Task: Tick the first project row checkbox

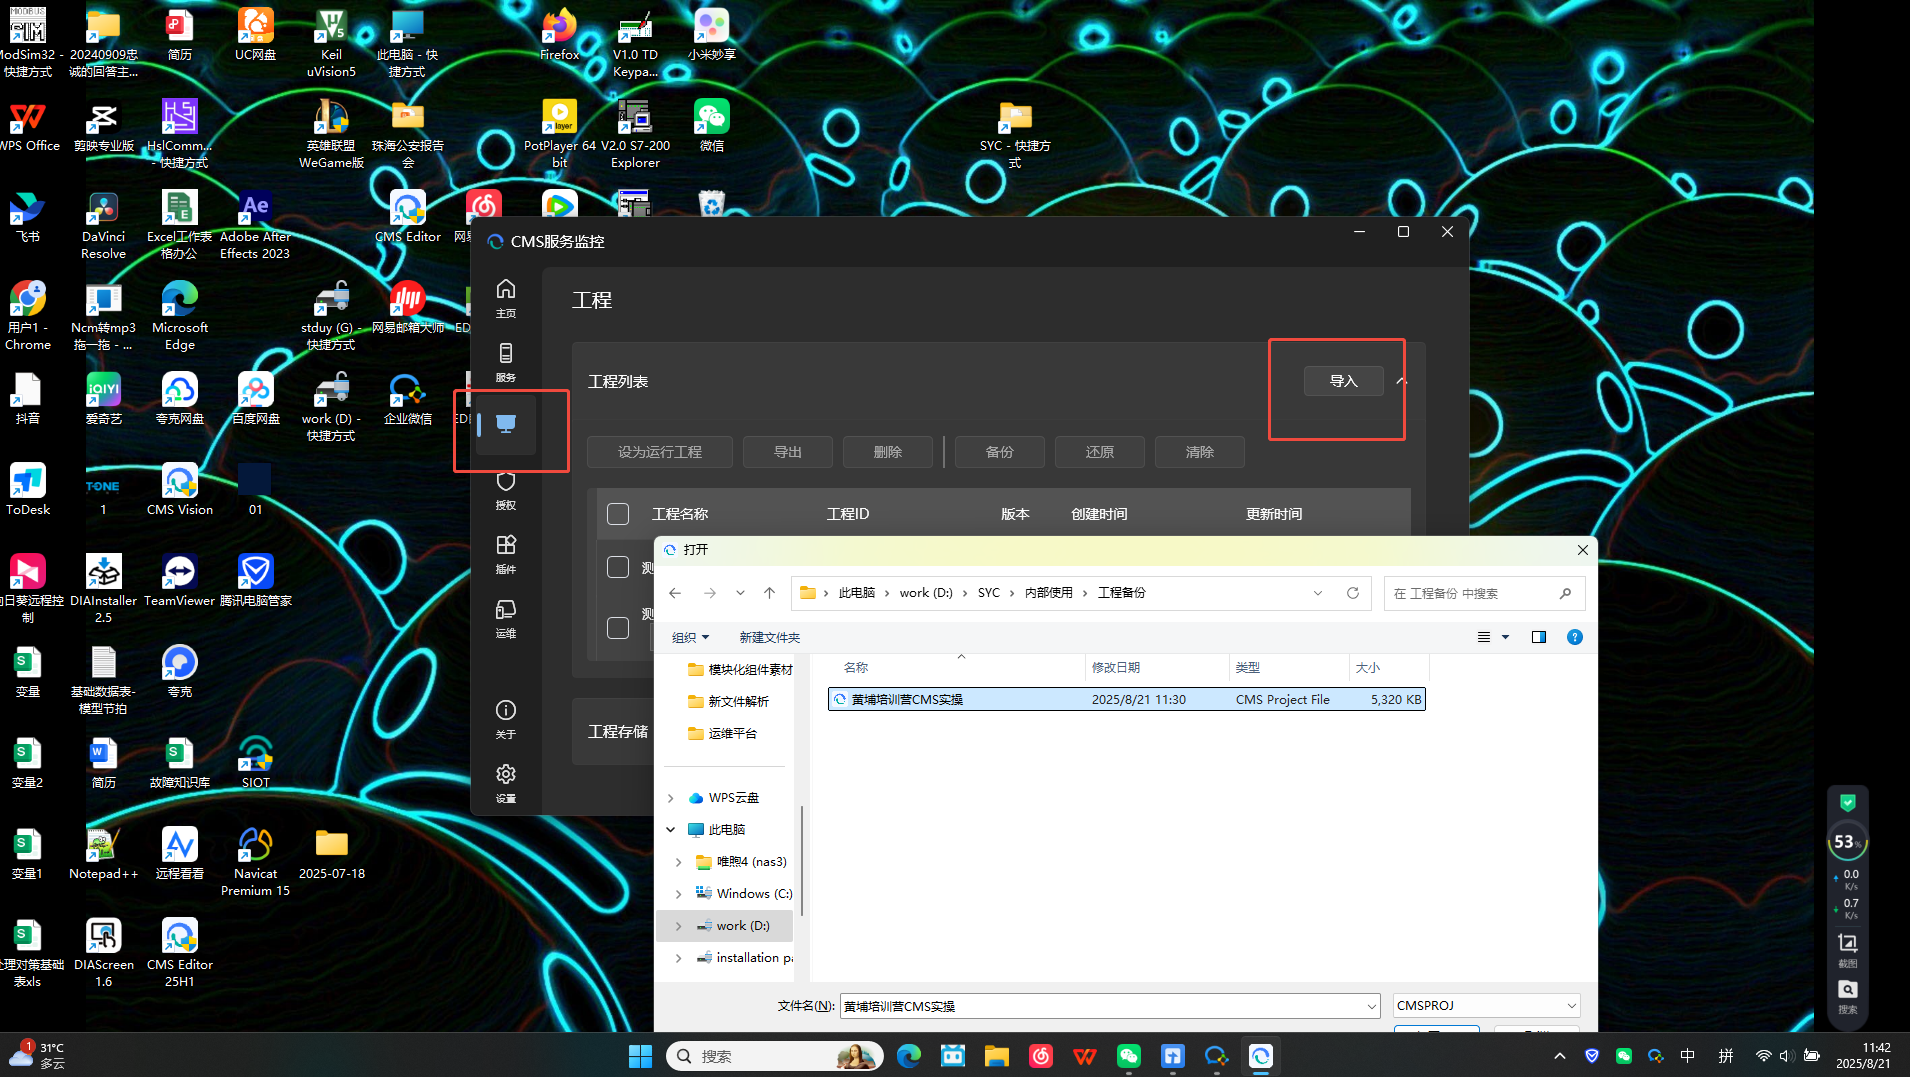Action: [x=618, y=567]
